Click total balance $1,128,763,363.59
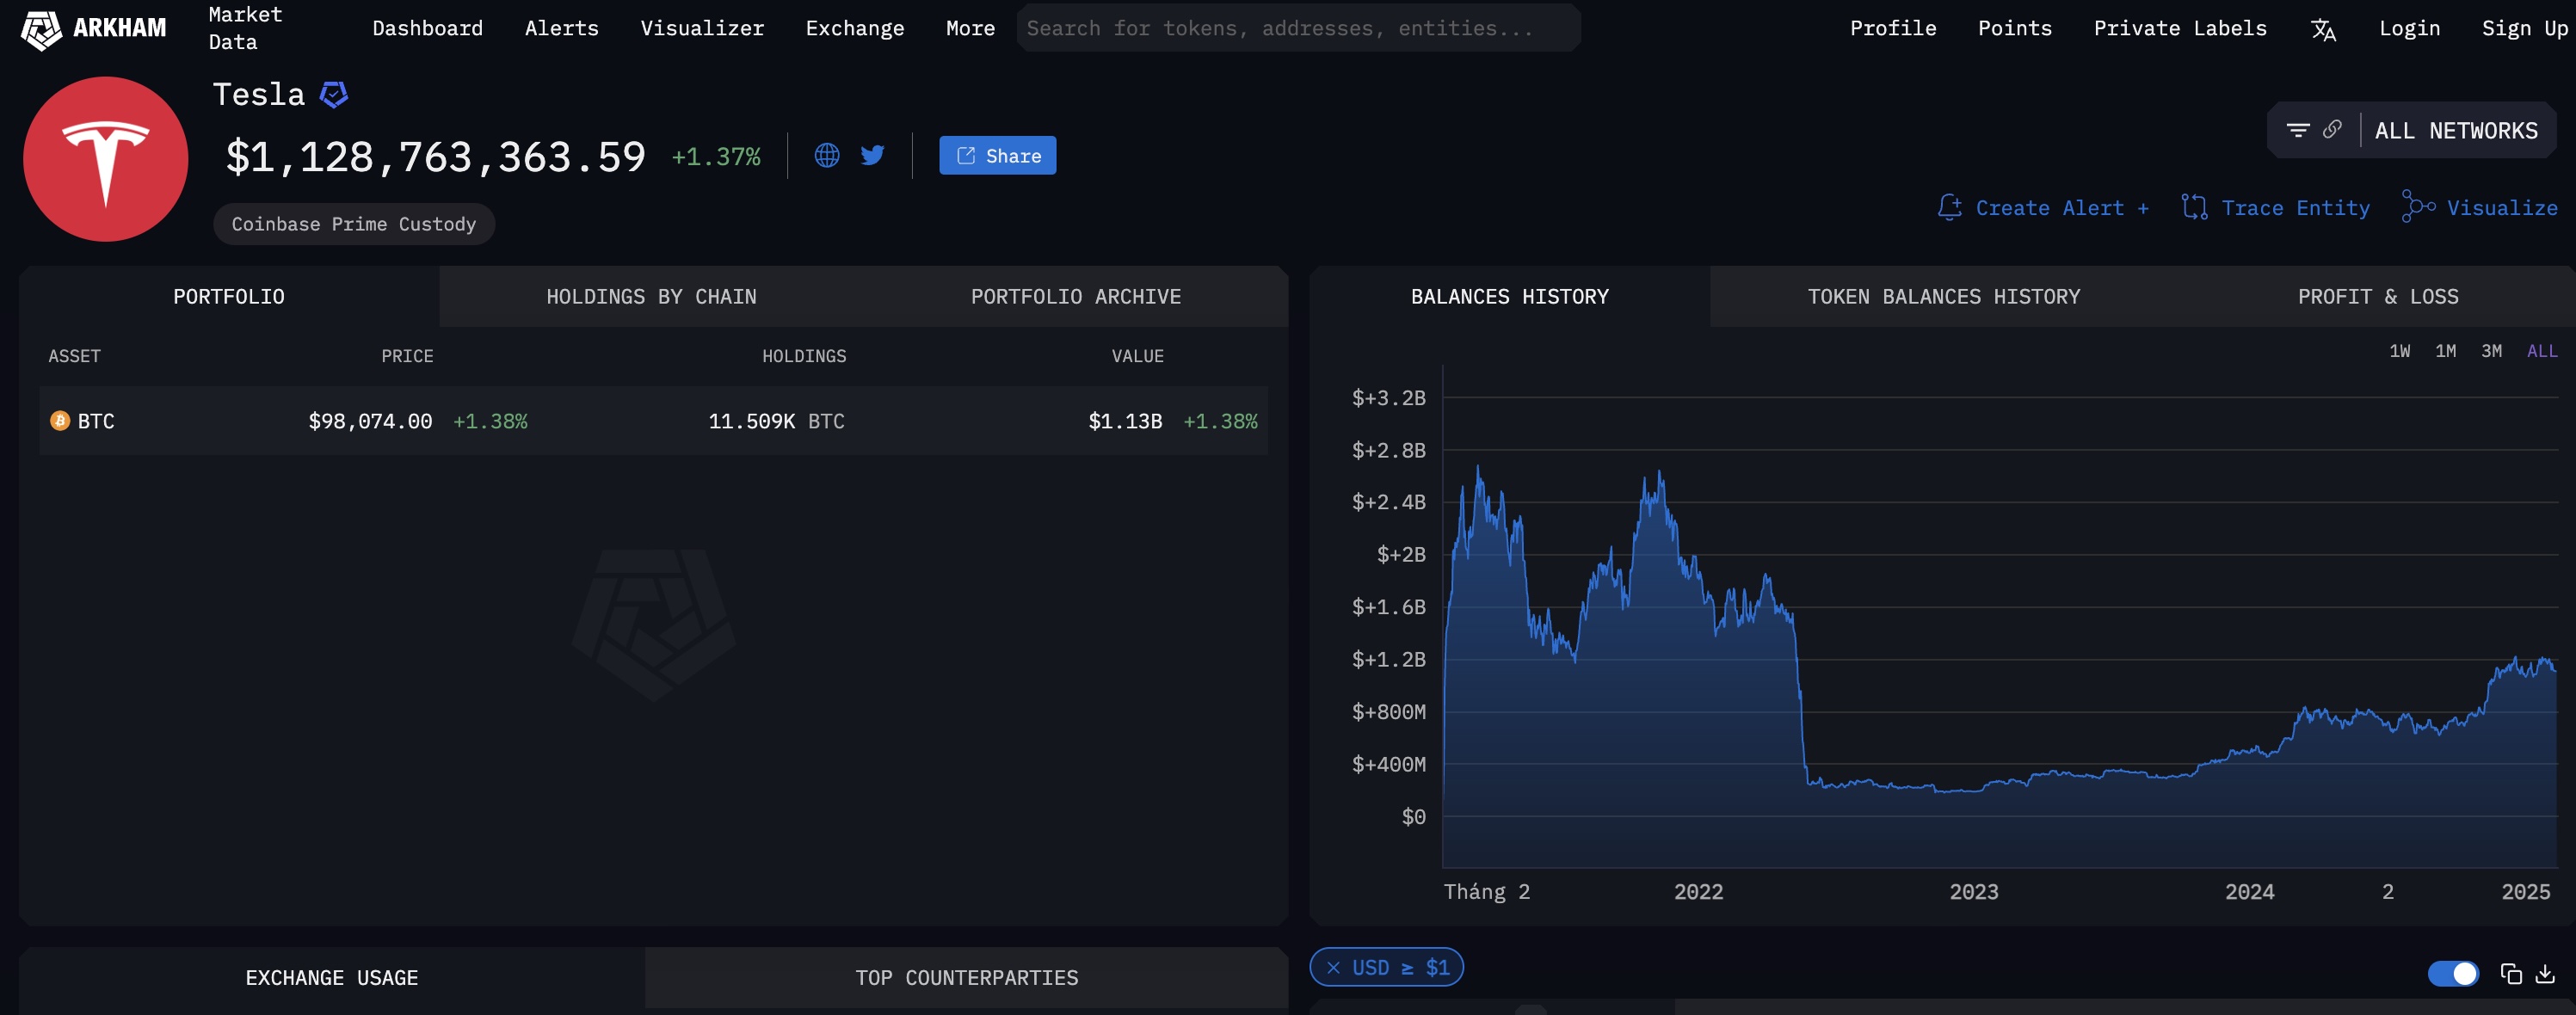 436,156
